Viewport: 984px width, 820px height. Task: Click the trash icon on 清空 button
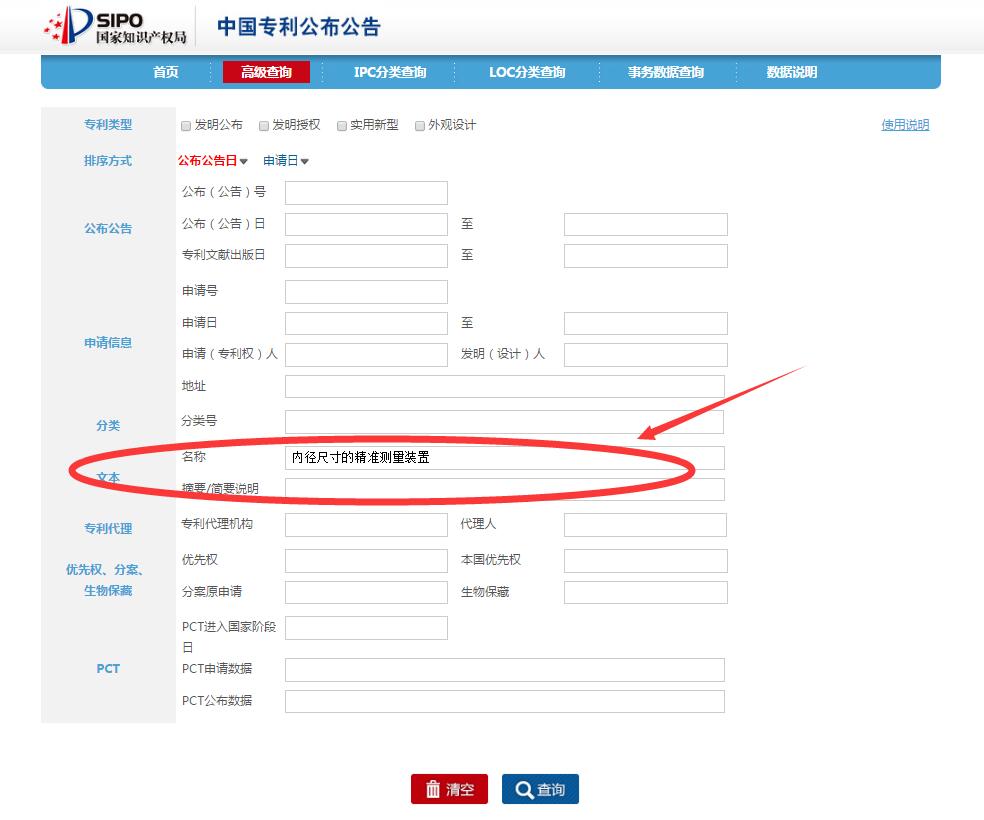[434, 789]
